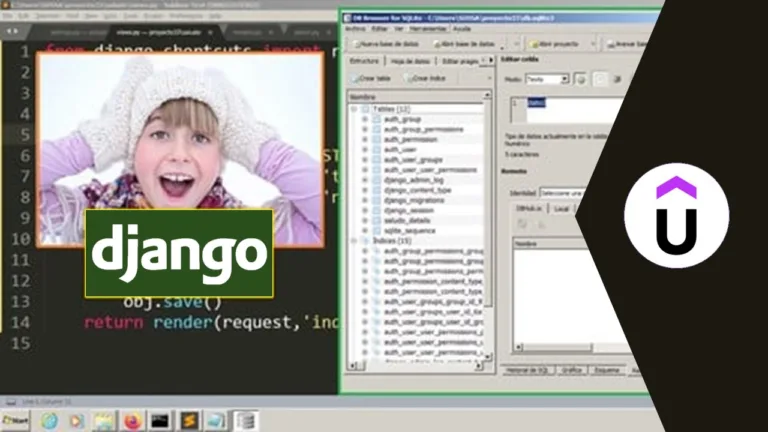Select the auth_user_user_permissions table row
Viewport: 768px width, 432px height.
coord(430,170)
